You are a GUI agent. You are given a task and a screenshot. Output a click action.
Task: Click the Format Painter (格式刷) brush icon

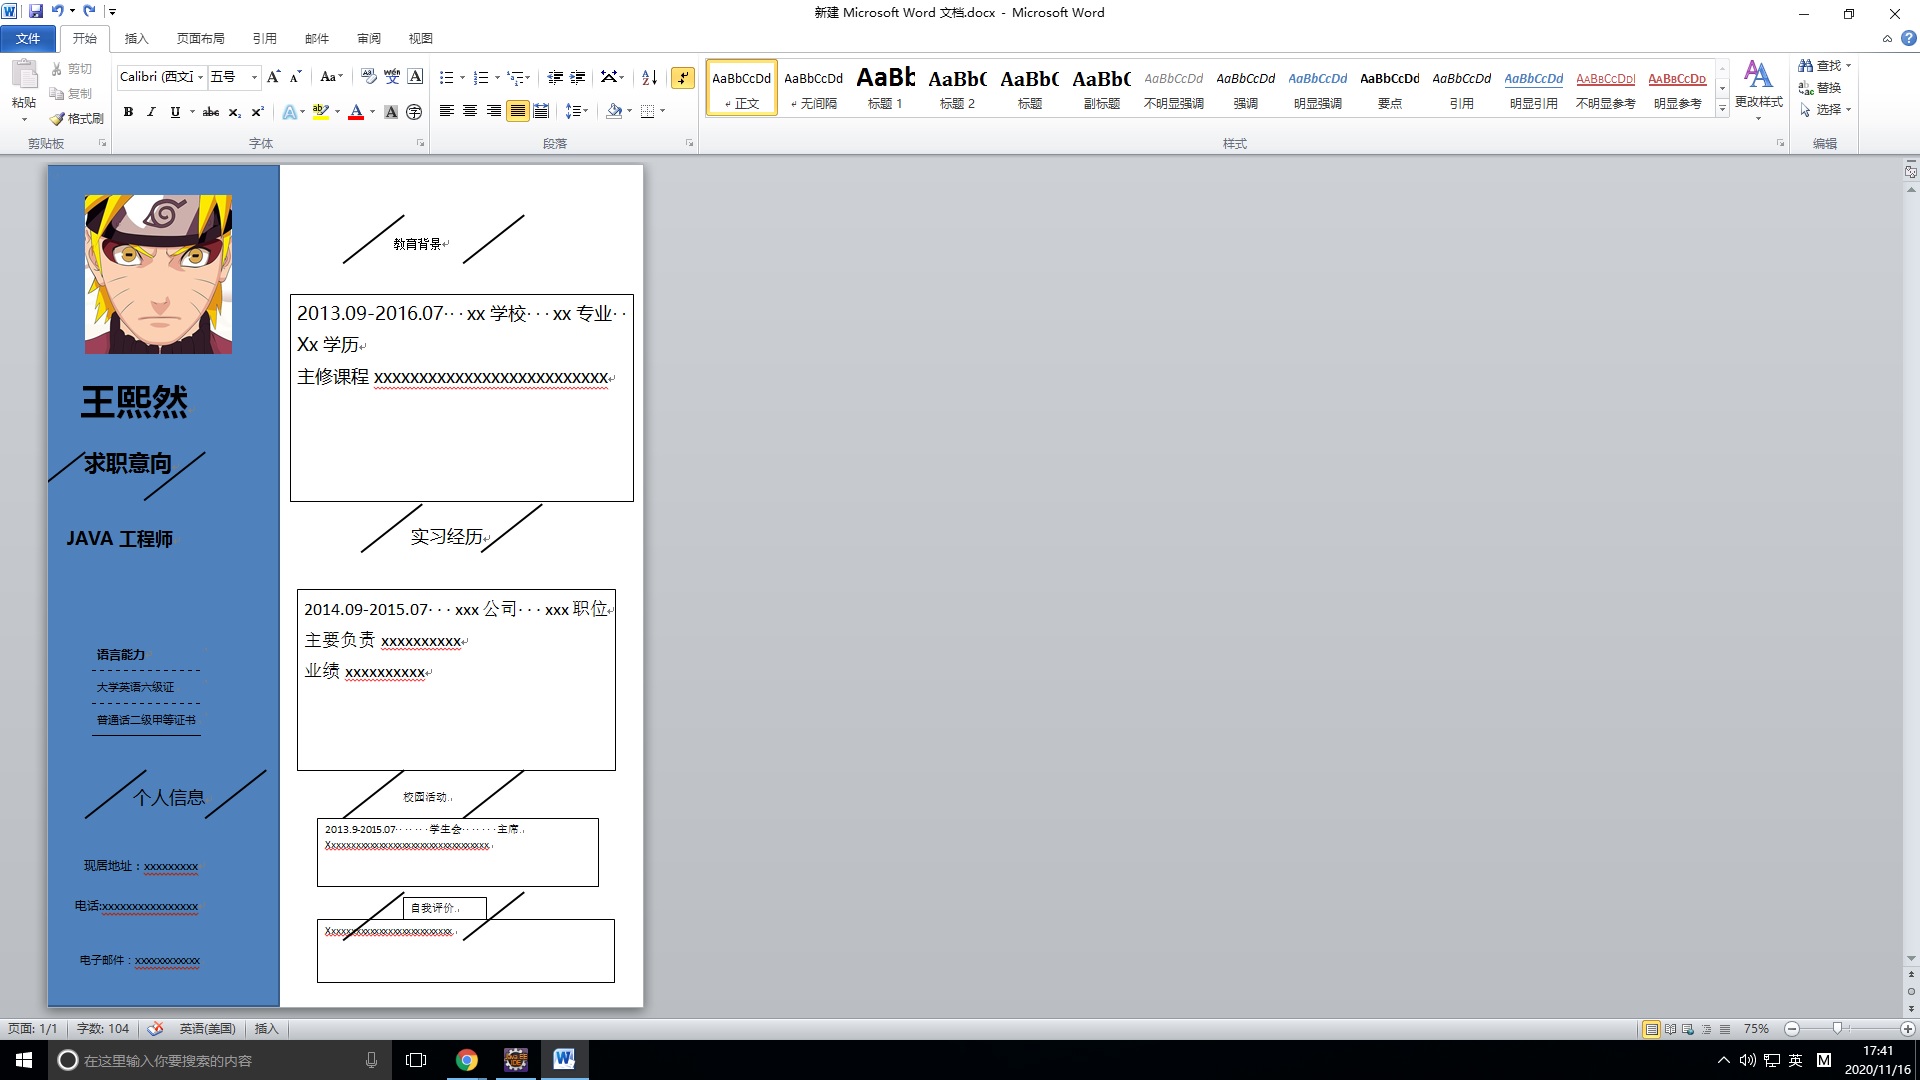tap(58, 118)
